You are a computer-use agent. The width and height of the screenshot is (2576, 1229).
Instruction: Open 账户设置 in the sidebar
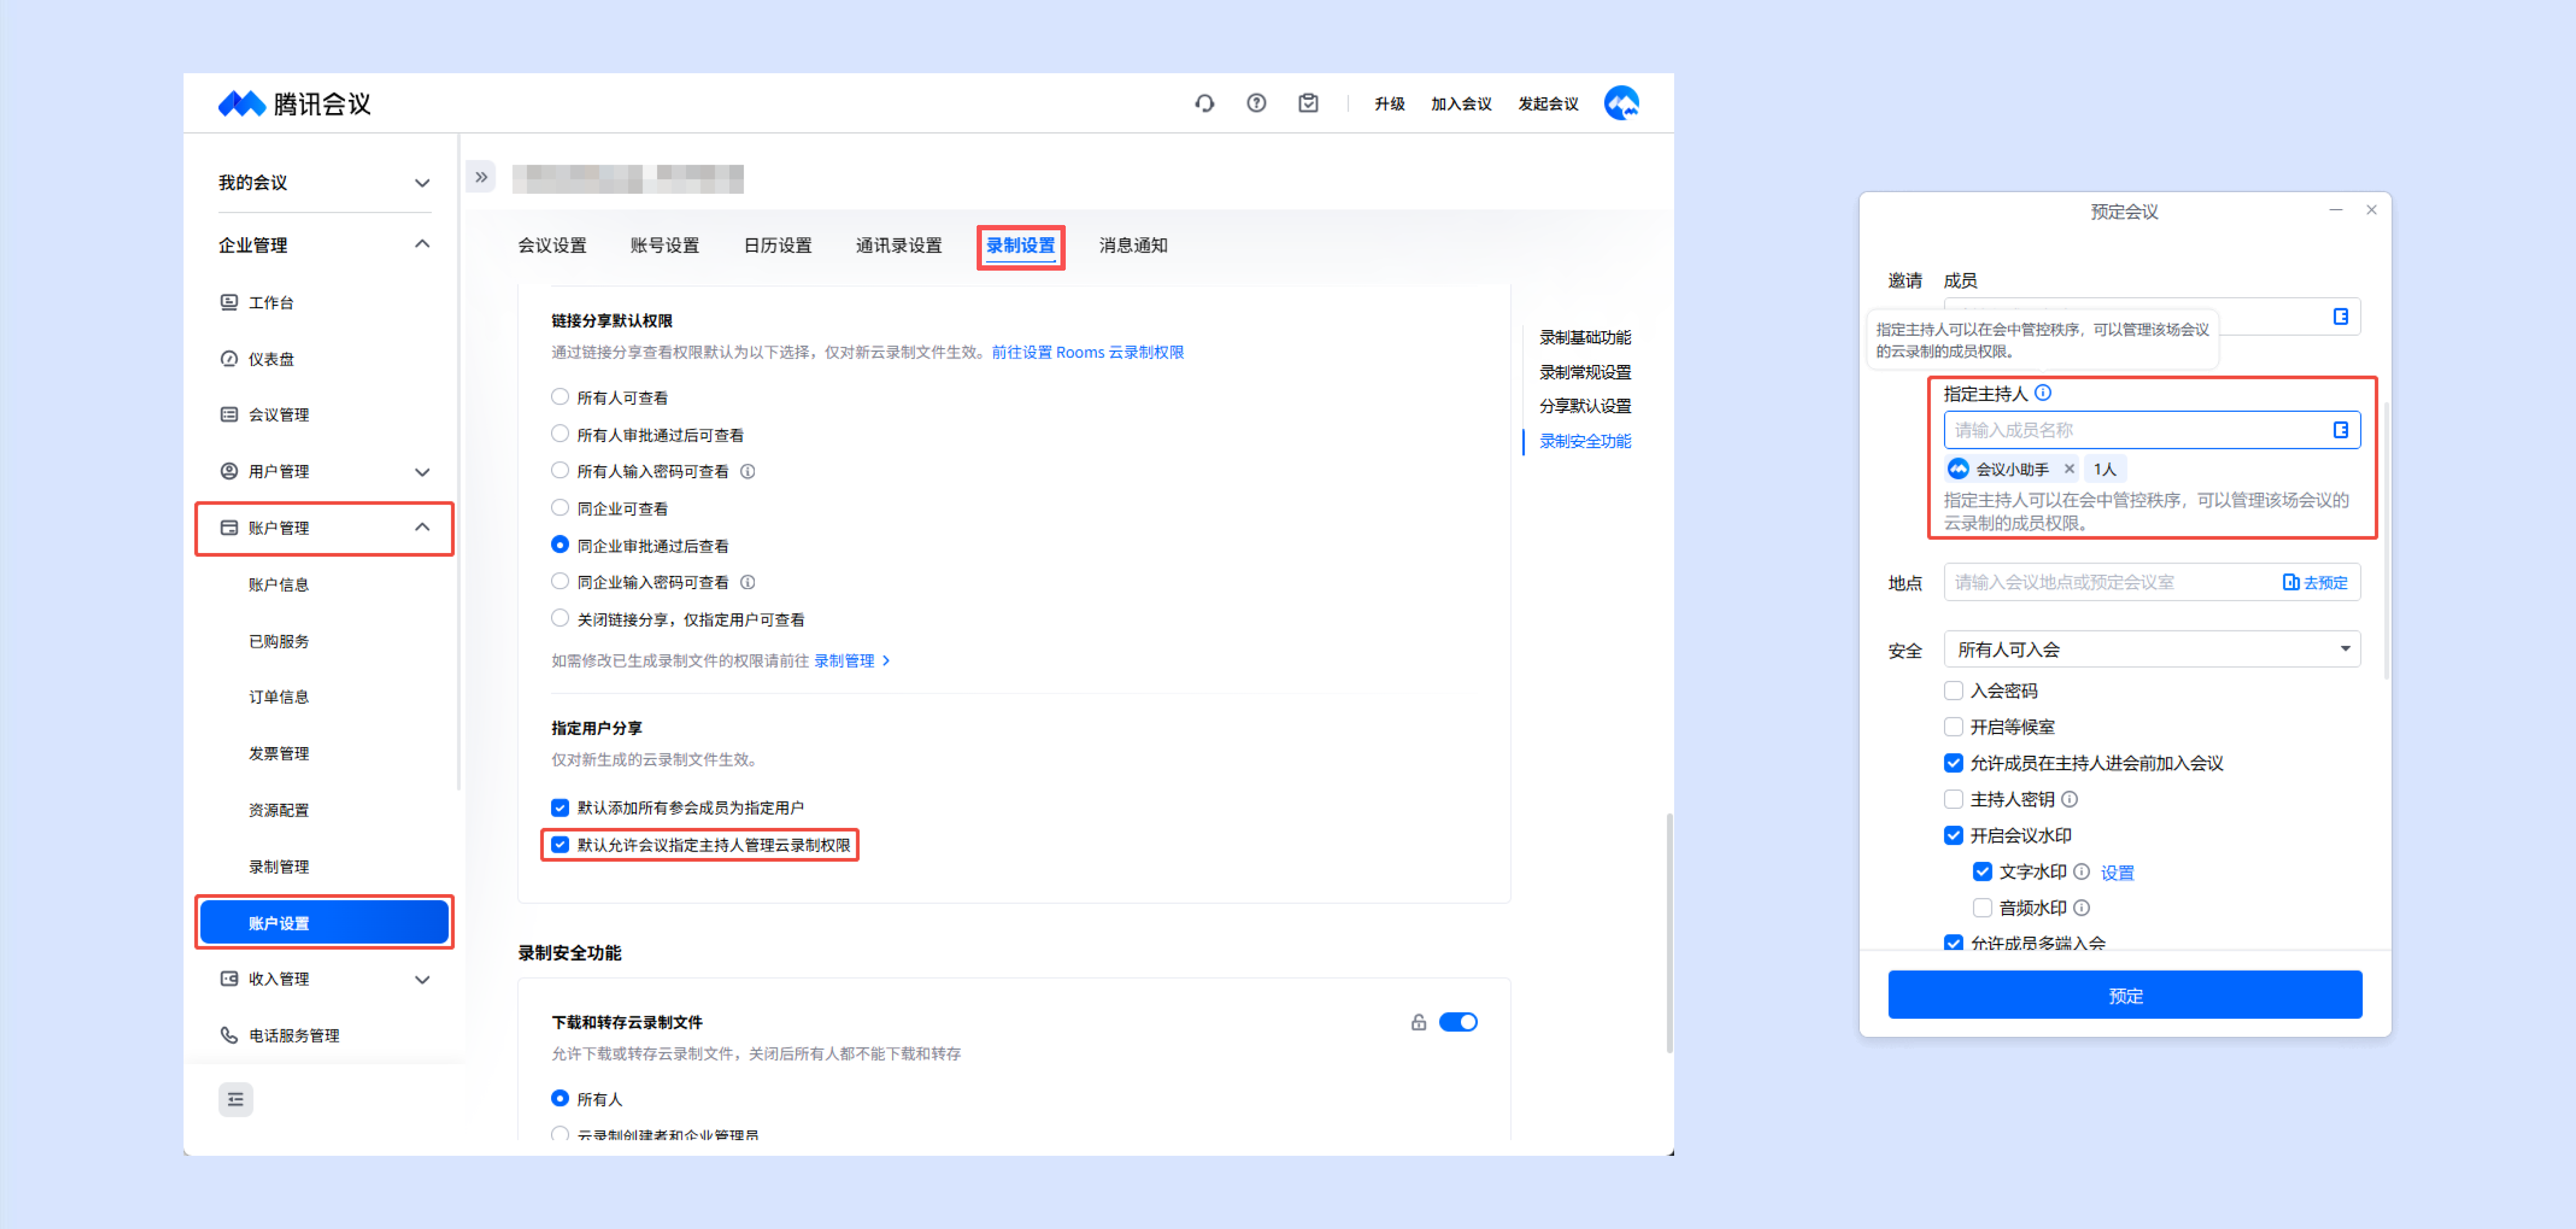pyautogui.click(x=324, y=922)
